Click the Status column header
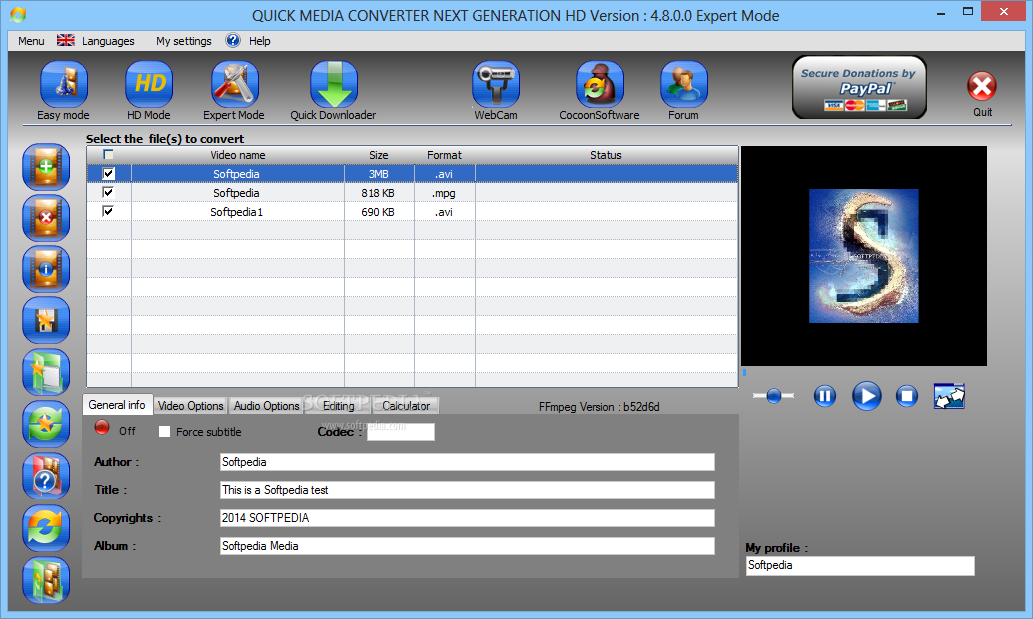Viewport: 1033px width, 619px height. coord(606,155)
